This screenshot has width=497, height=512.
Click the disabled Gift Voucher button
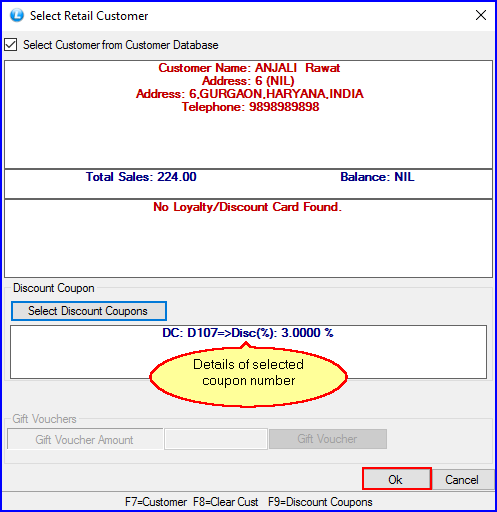[x=328, y=439]
